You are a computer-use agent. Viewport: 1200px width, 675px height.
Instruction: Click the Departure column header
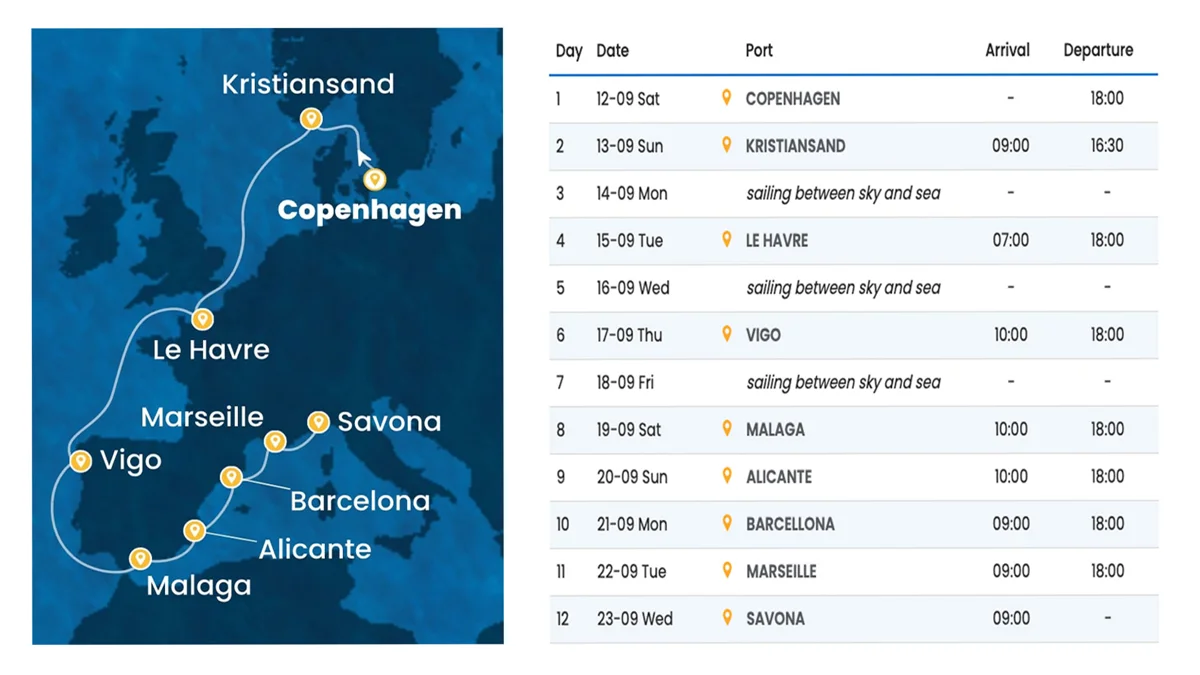click(x=1098, y=50)
